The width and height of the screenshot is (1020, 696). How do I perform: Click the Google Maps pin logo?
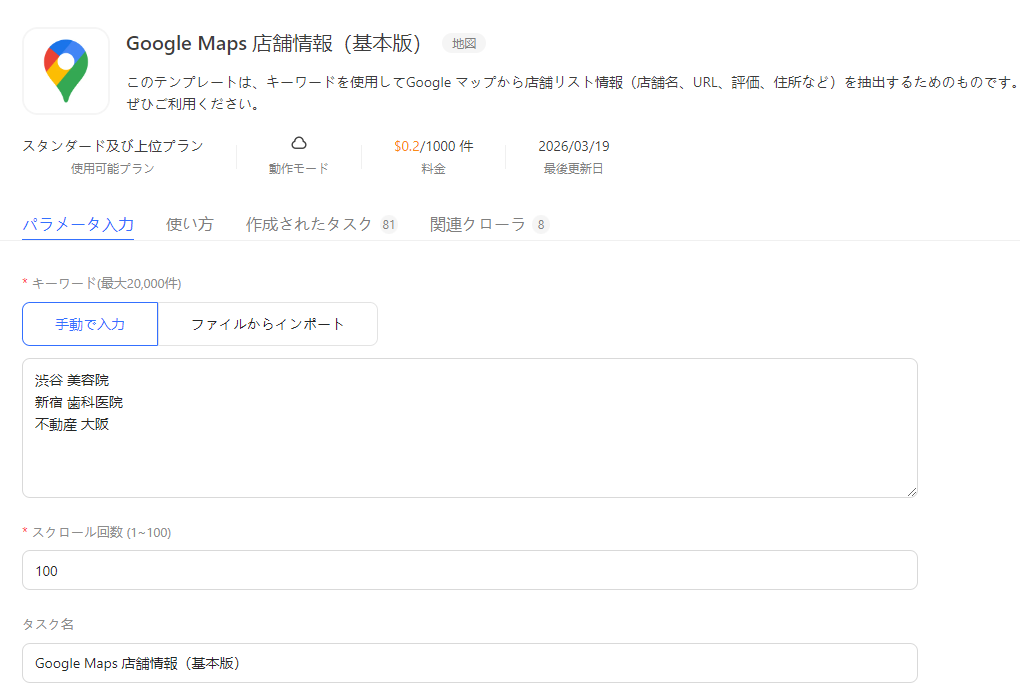click(x=65, y=71)
